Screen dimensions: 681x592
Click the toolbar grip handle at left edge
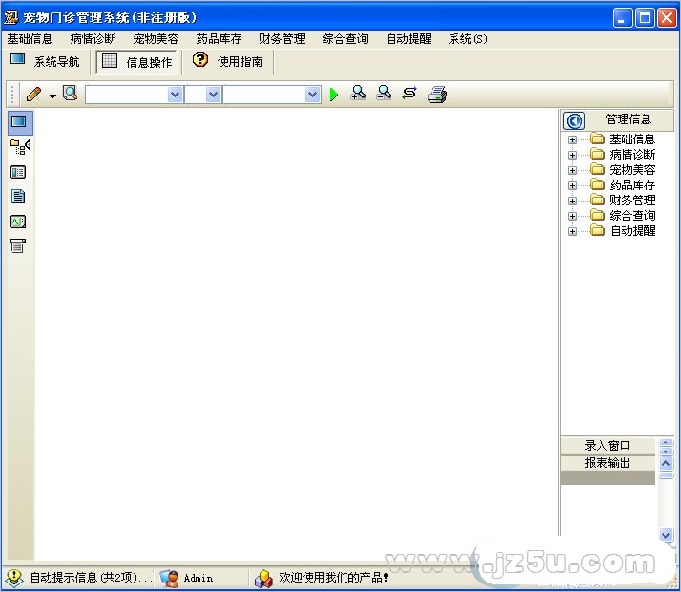coord(12,94)
